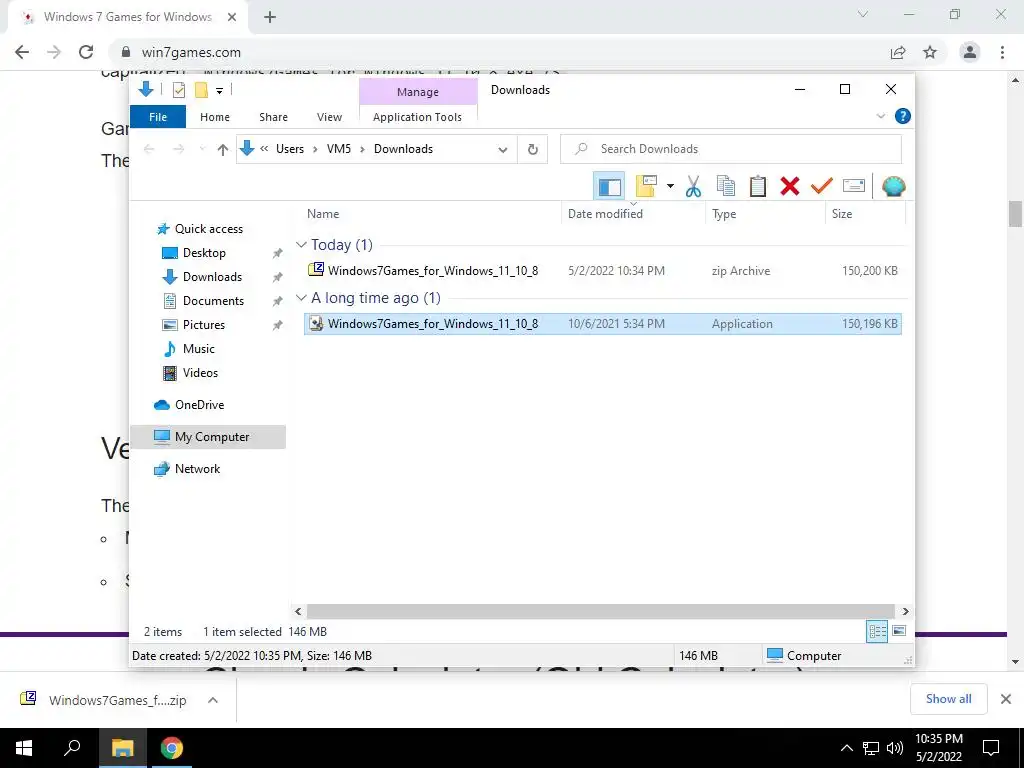Expand the ribbon with the chevron
Image resolution: width=1024 pixels, height=768 pixels.
click(880, 116)
